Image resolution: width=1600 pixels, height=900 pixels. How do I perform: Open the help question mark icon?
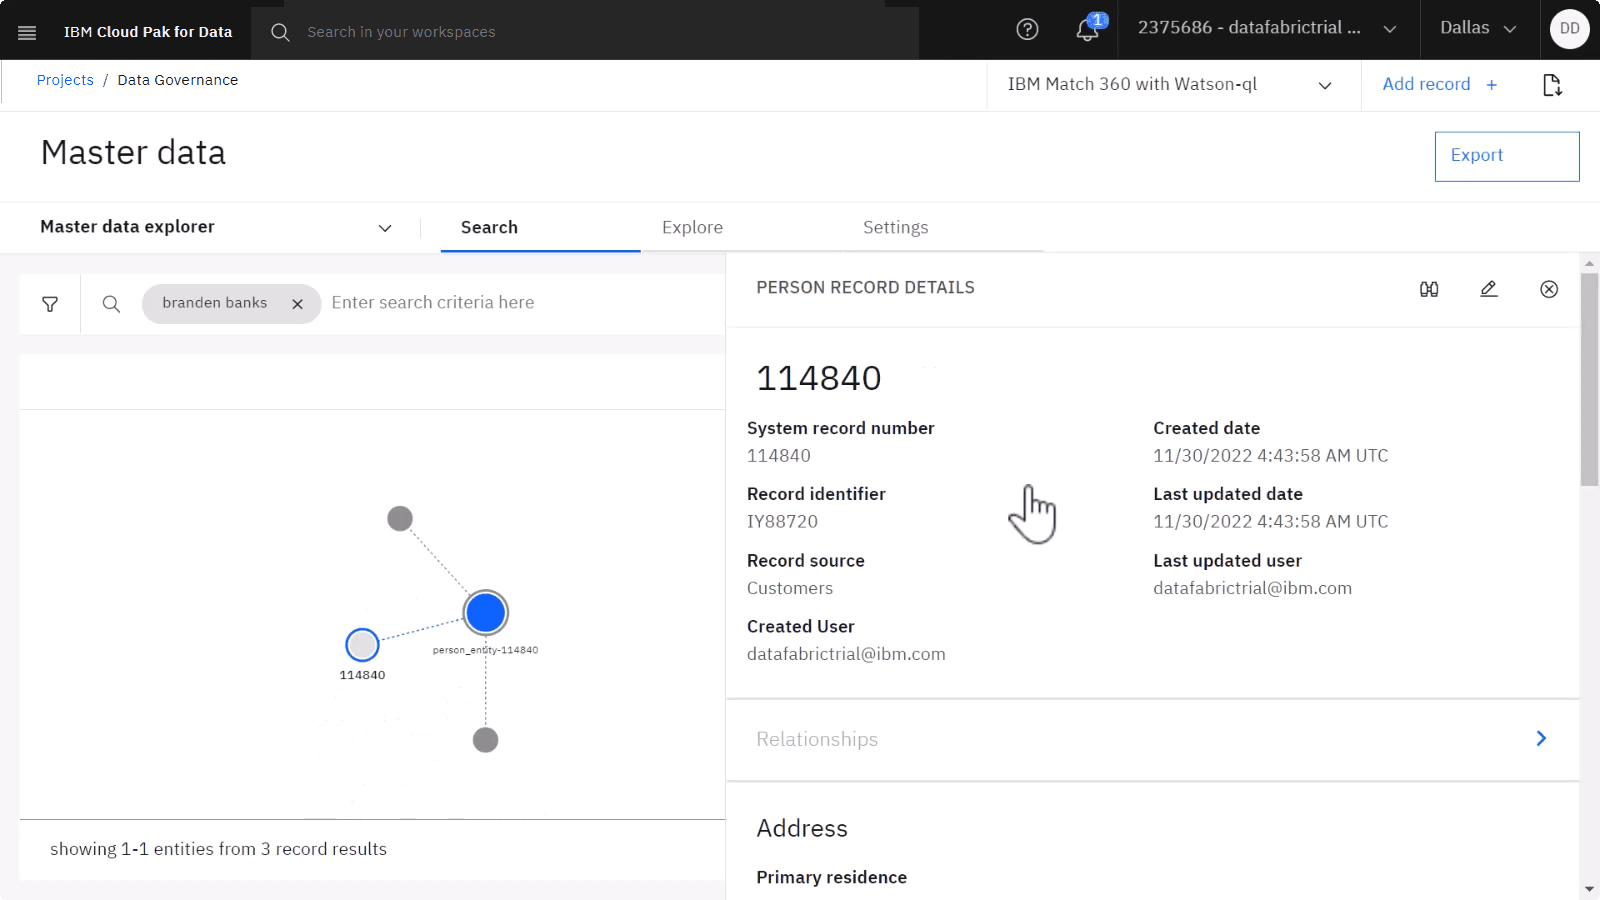[1027, 30]
